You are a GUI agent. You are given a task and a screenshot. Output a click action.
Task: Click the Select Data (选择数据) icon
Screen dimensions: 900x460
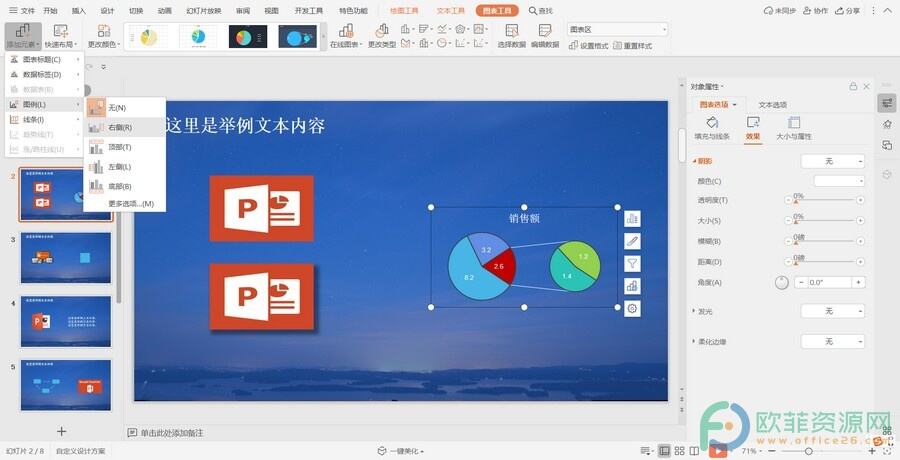(x=511, y=36)
